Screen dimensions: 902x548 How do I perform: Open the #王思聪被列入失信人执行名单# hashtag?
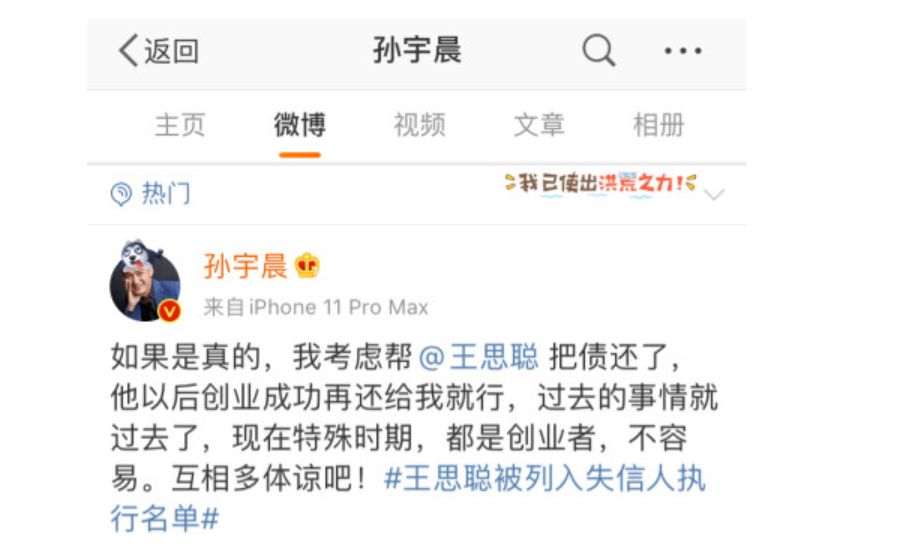408,498
